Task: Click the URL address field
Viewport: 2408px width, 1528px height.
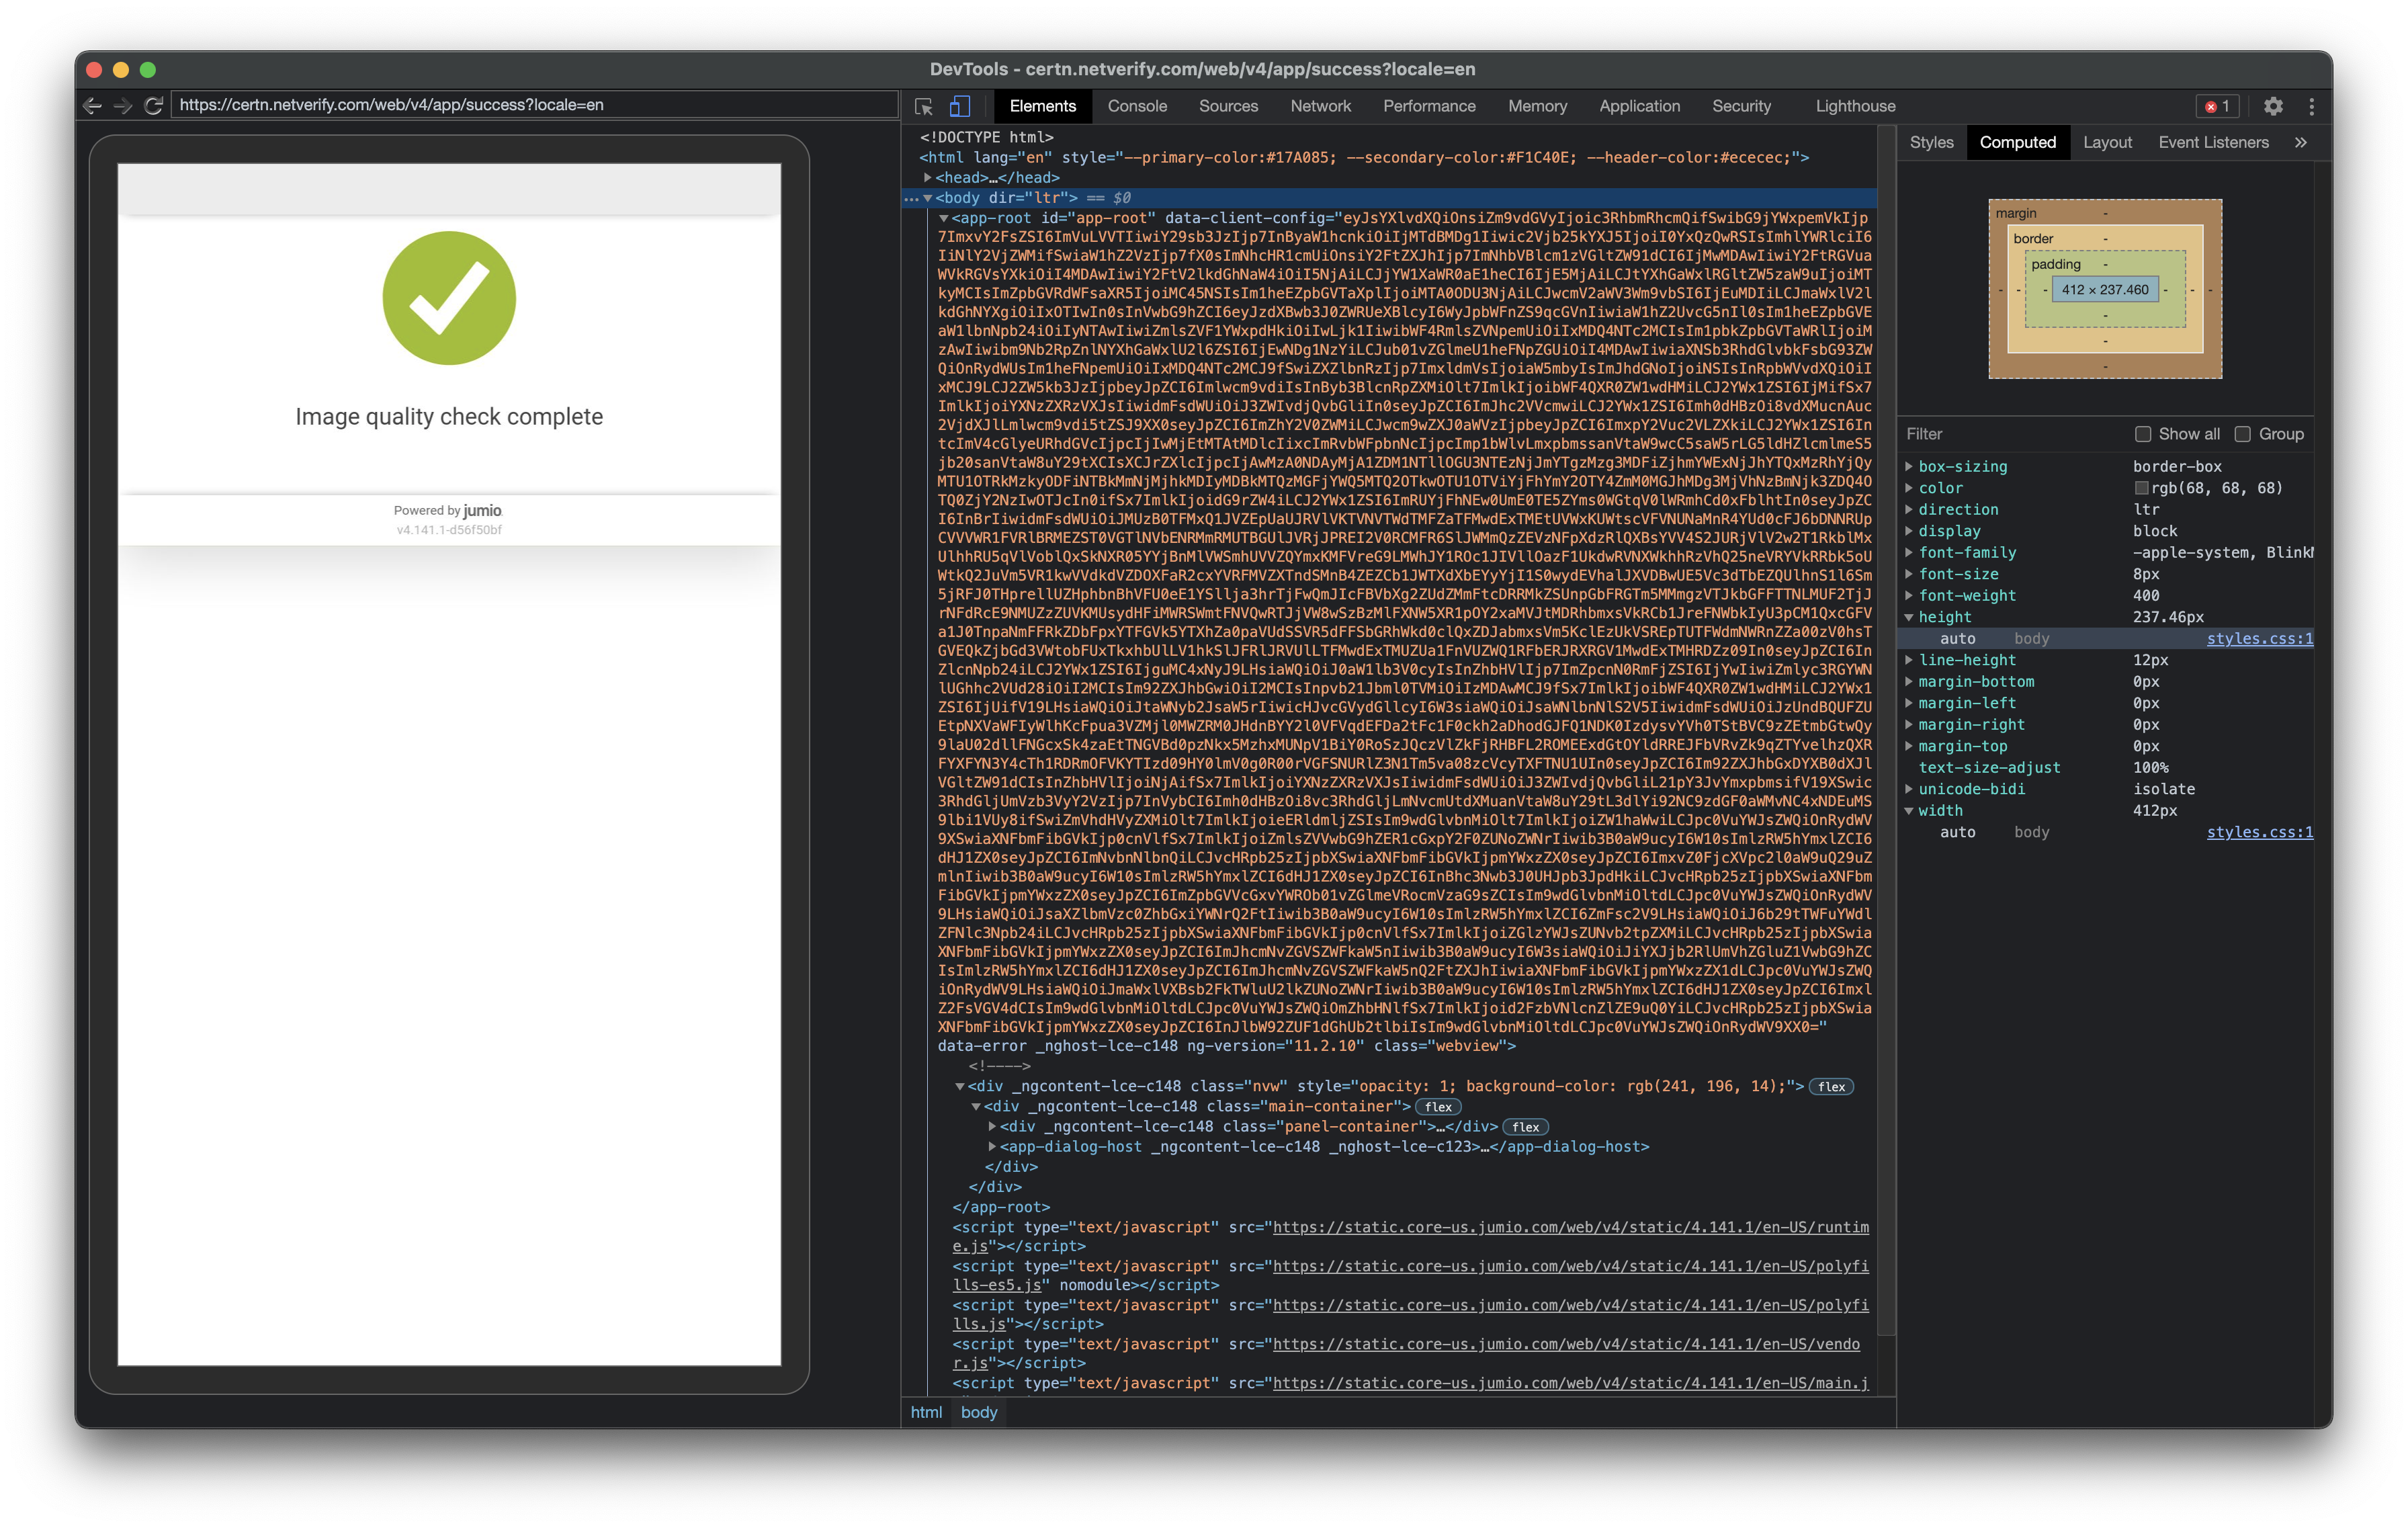Action: click(535, 105)
